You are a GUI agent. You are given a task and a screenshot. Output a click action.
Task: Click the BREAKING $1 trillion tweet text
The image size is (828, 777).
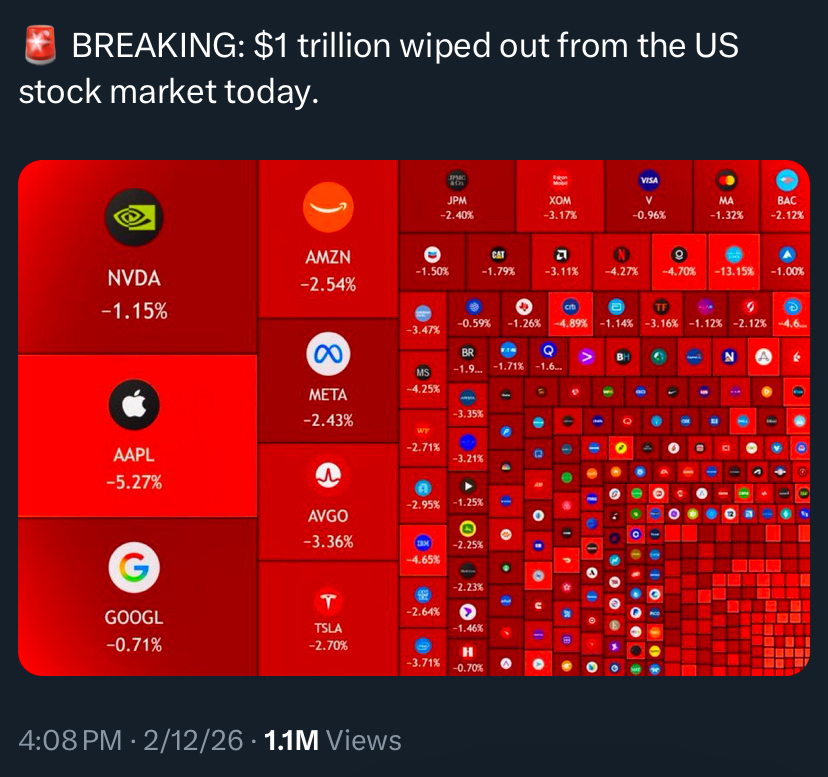coord(380,68)
